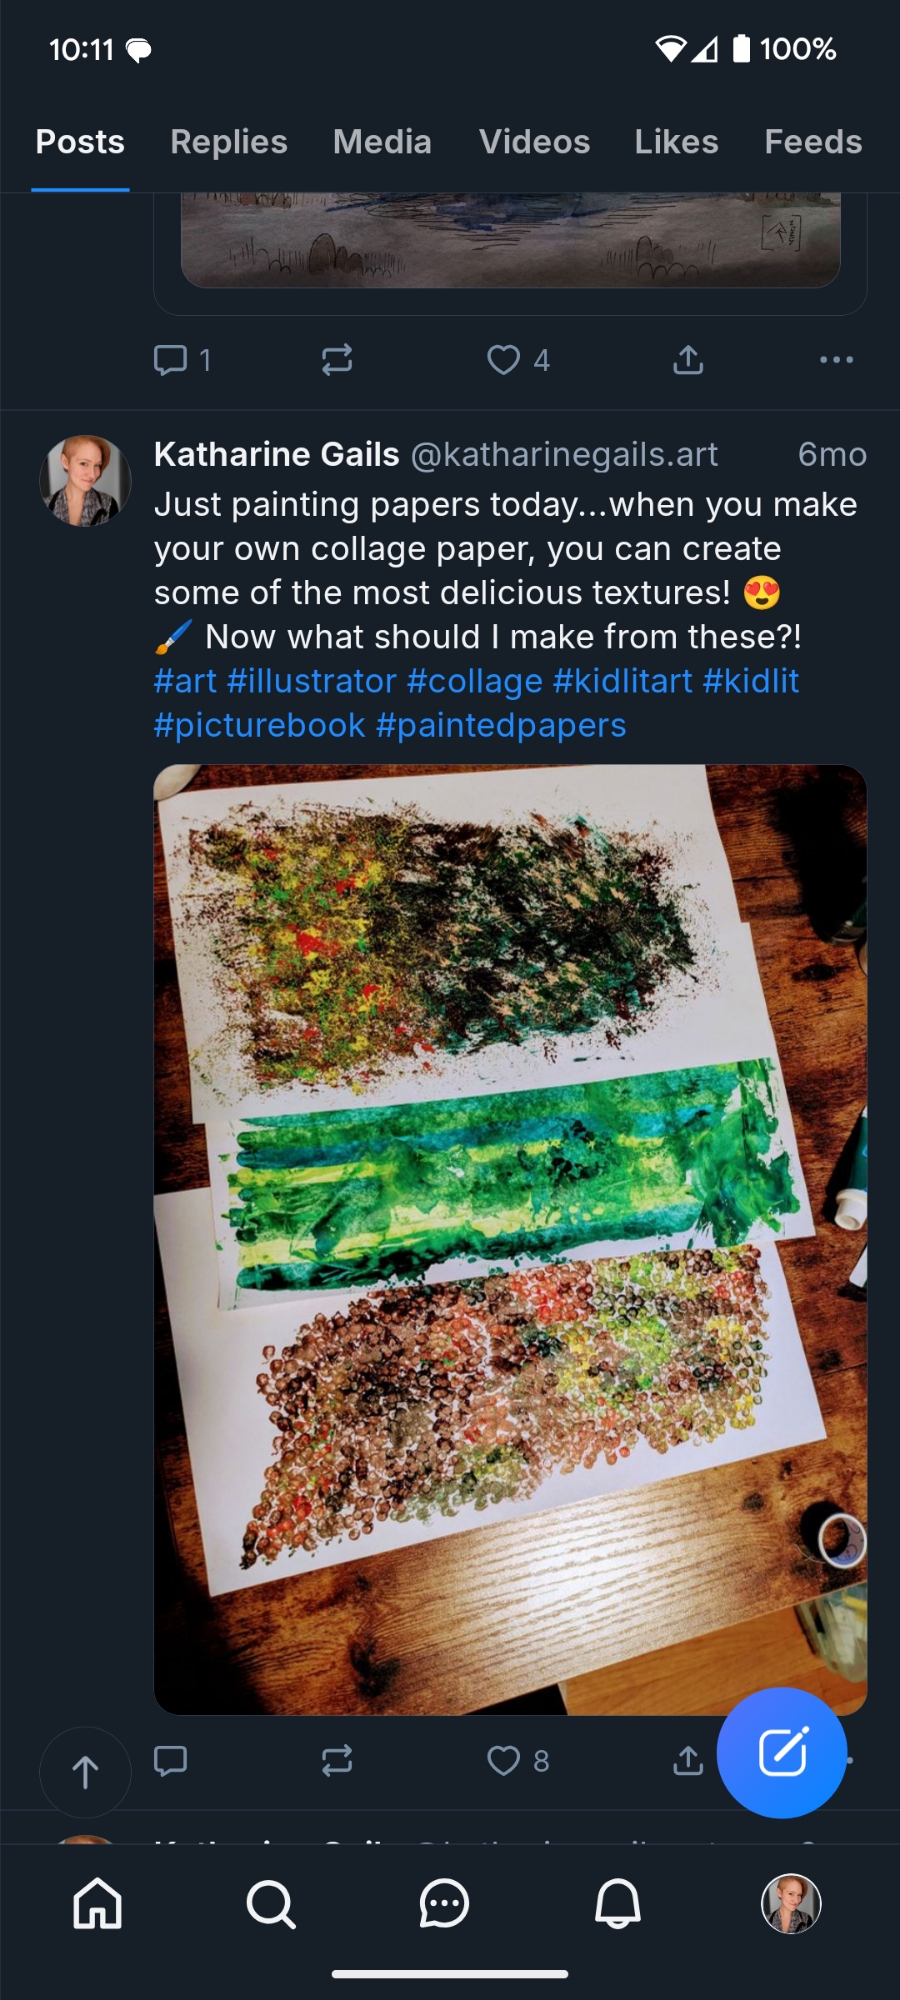Image resolution: width=900 pixels, height=2000 pixels.
Task: Open more options on the upper post
Action: coord(836,360)
